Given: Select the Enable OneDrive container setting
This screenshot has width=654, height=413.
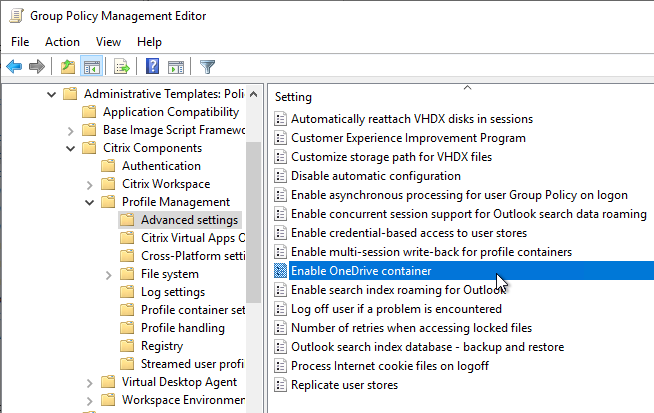Looking at the screenshot, I should pos(375,270).
